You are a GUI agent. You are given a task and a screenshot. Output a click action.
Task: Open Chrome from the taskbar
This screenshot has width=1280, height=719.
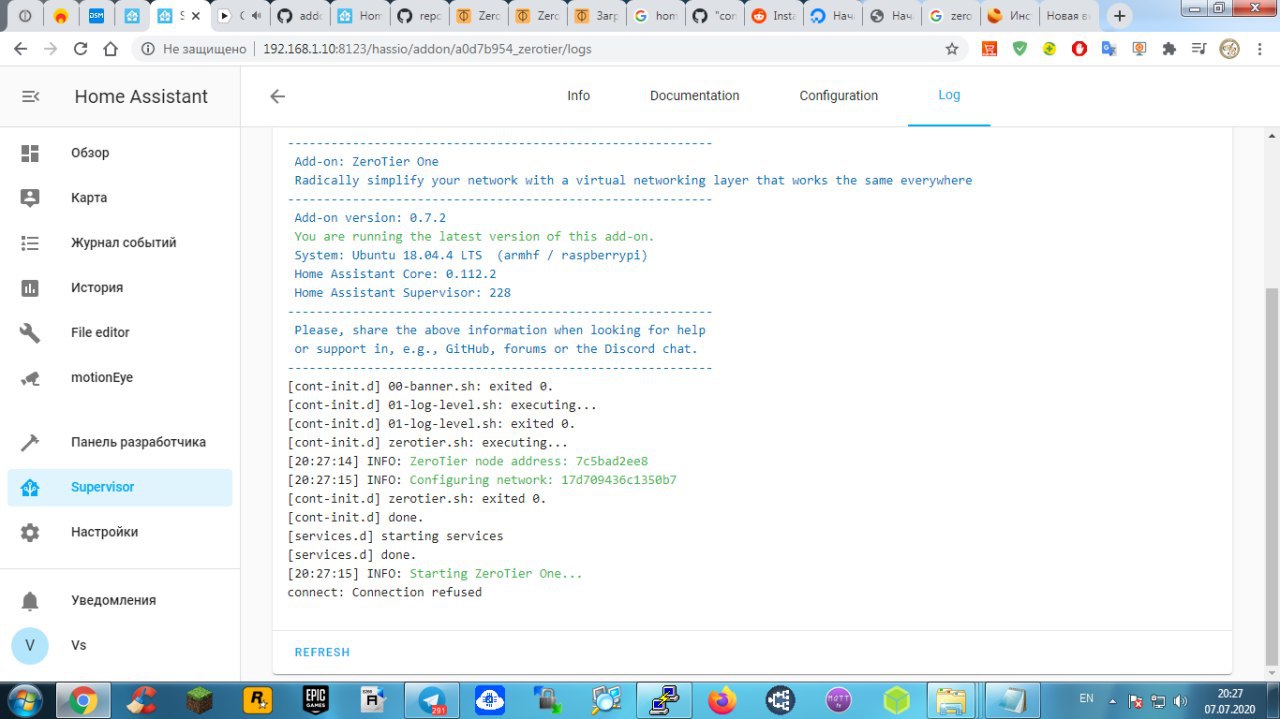(82, 701)
